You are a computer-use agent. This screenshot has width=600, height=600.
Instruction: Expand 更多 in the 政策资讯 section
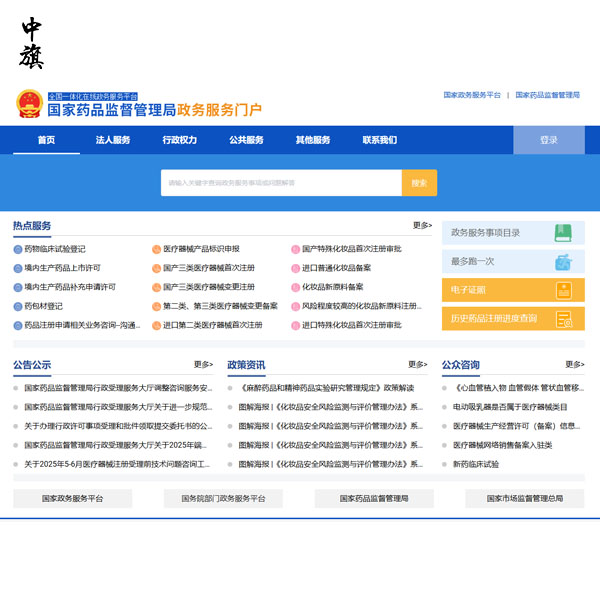(x=417, y=365)
